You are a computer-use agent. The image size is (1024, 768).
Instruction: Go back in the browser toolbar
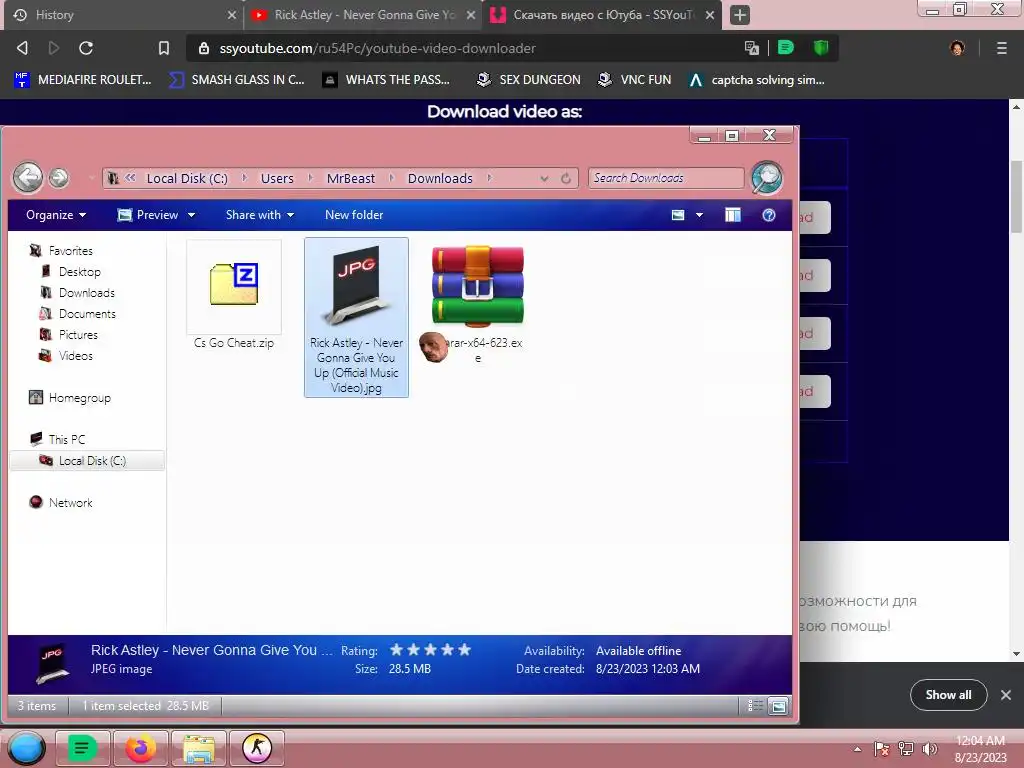click(x=22, y=48)
